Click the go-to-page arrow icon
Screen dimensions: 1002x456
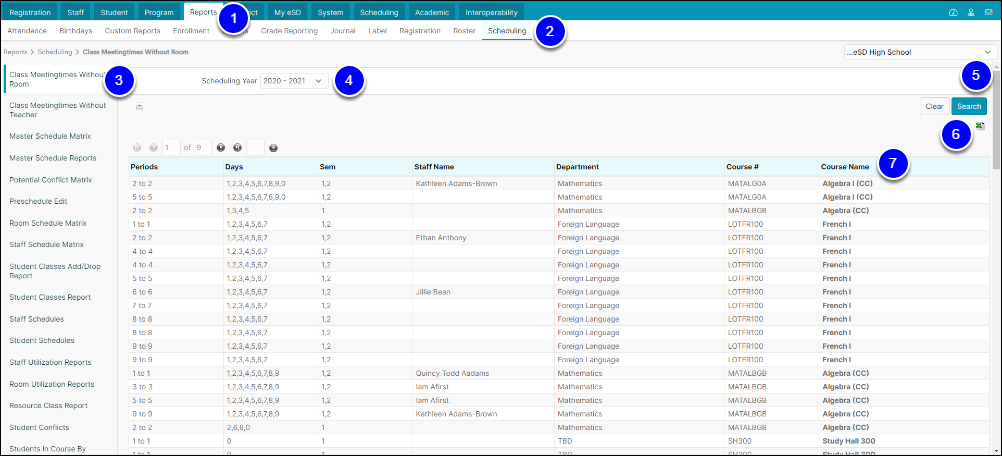(x=273, y=148)
